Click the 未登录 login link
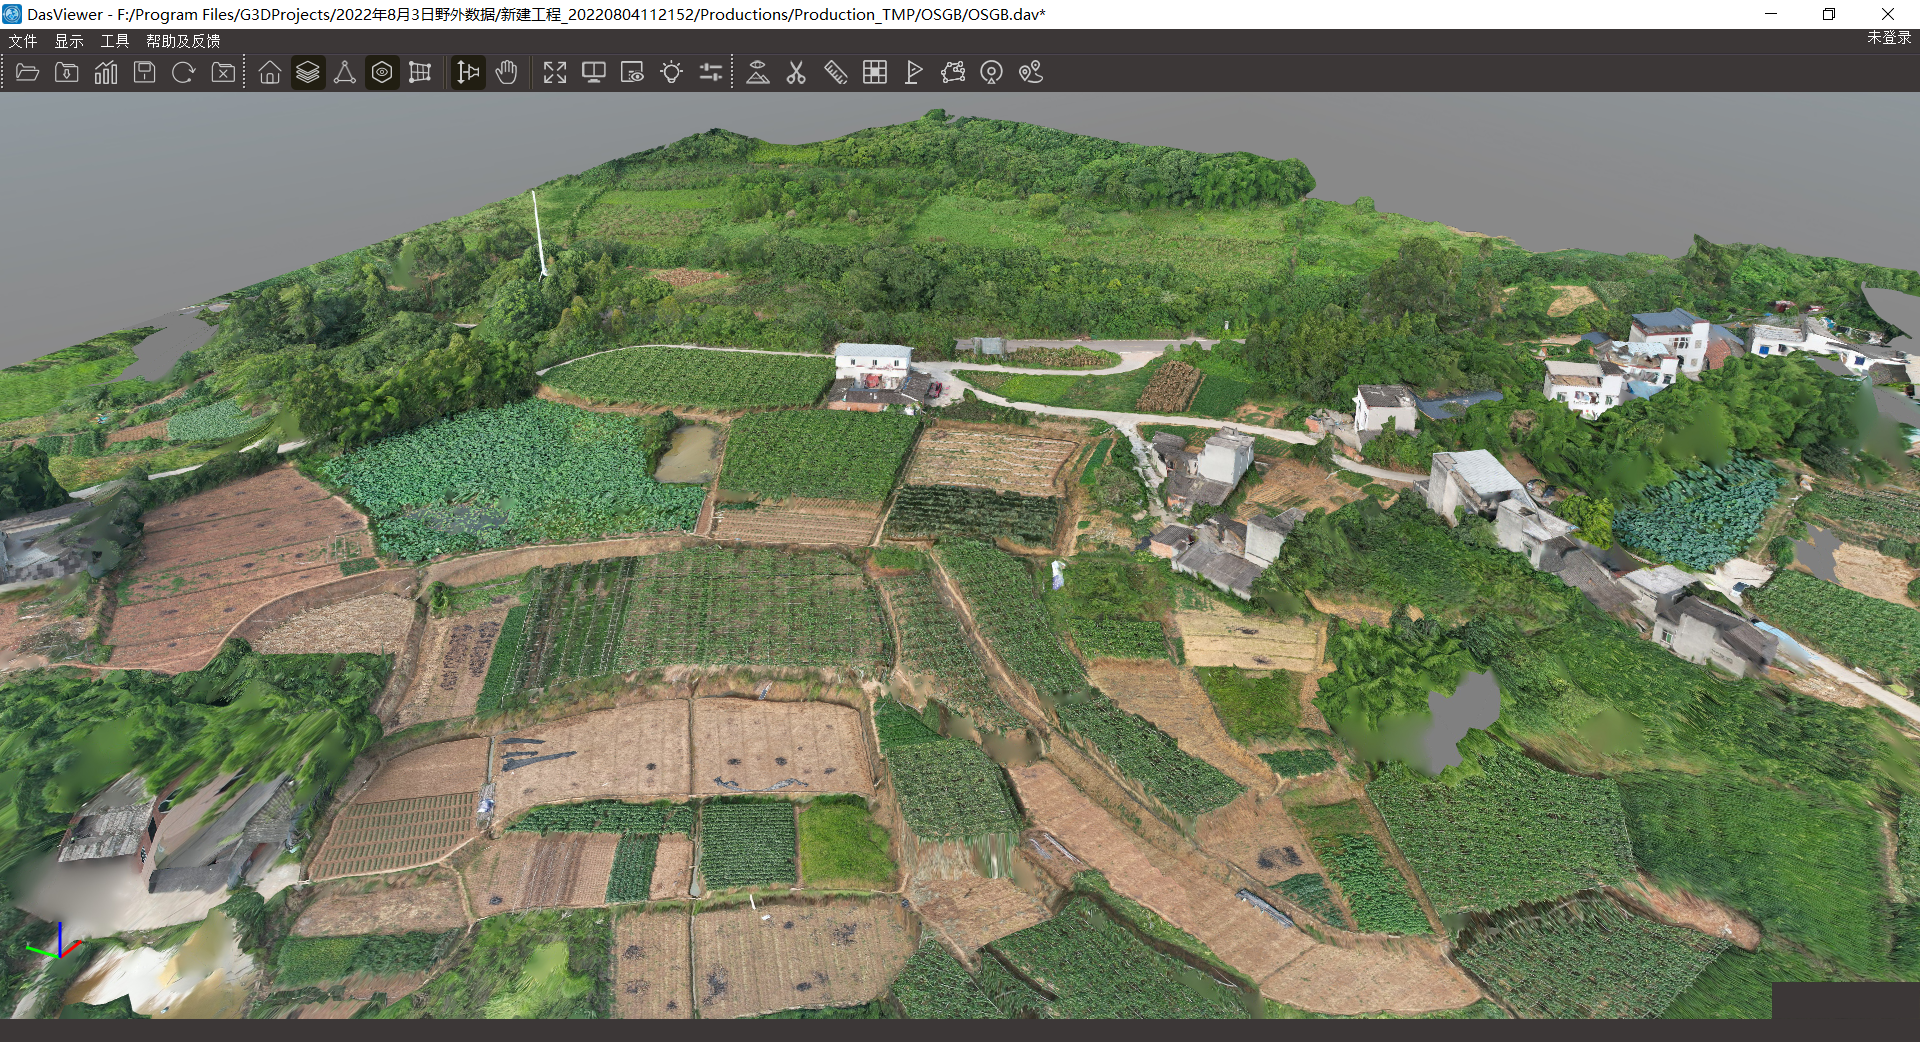This screenshot has height=1042, width=1920. pos(1888,38)
